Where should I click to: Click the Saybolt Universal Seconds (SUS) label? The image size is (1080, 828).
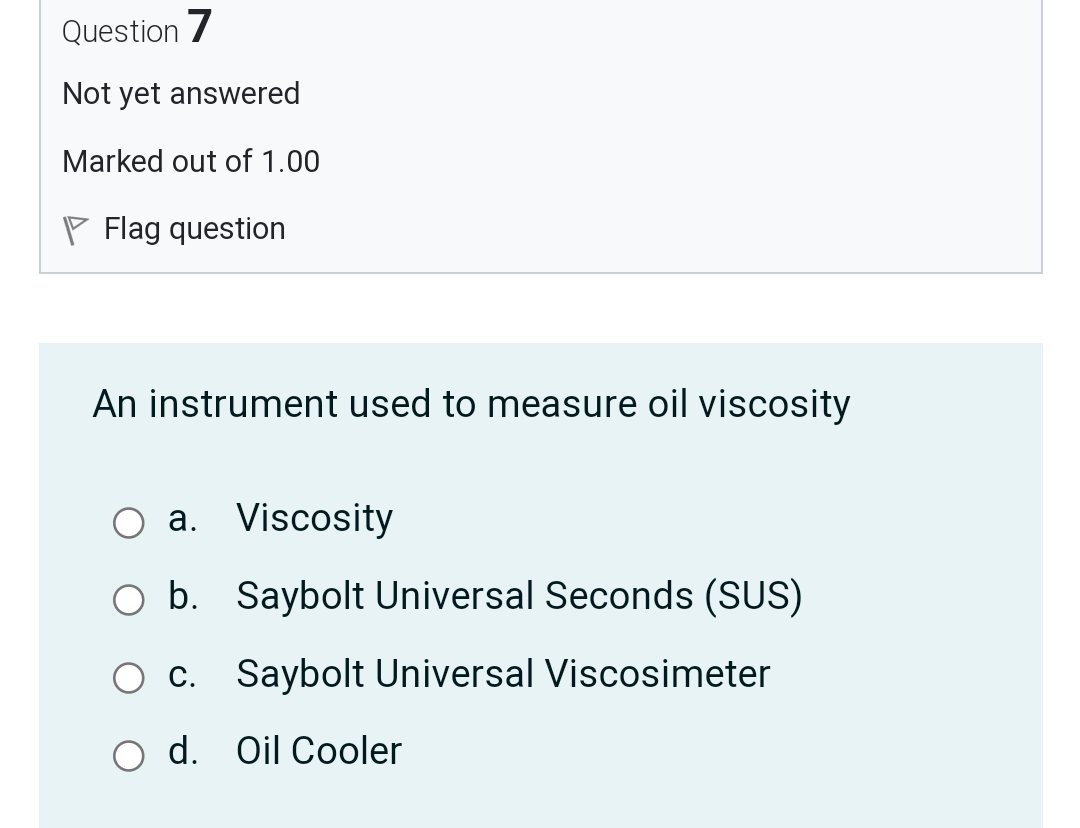pos(519,596)
